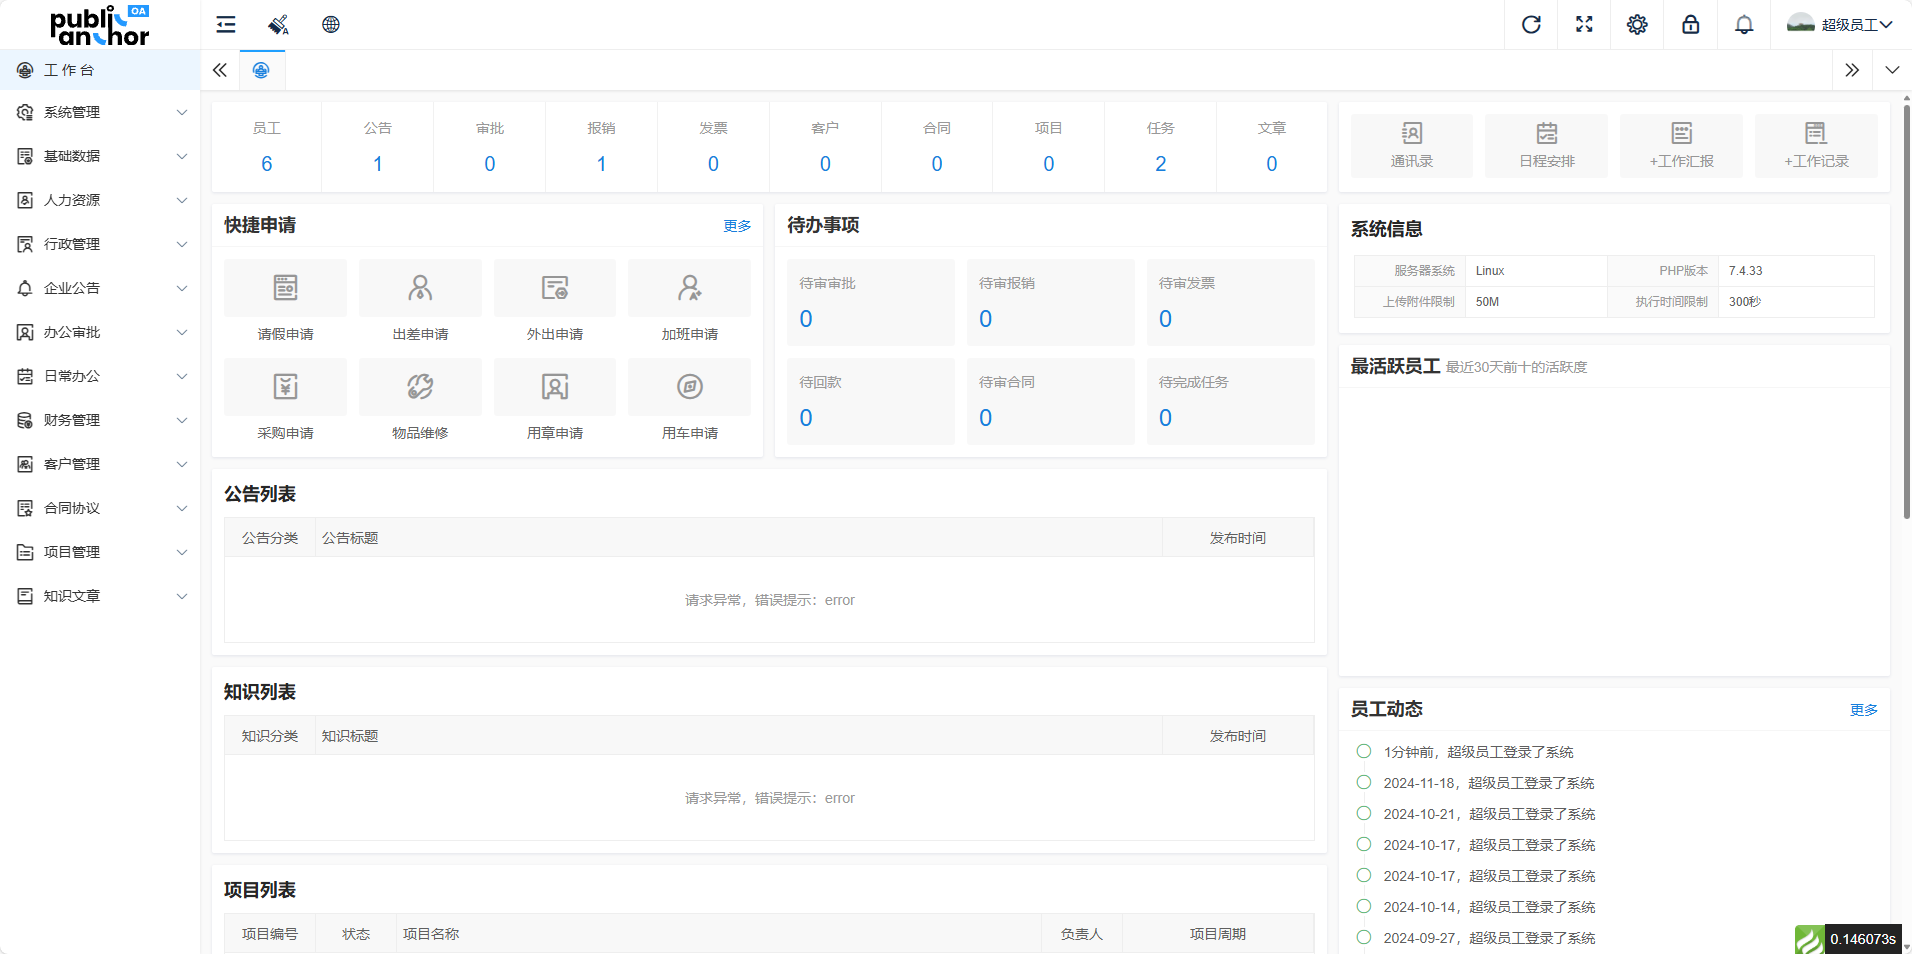This screenshot has height=954, width=1912.
Task: Open the 超级员工 user dropdown
Action: tap(1840, 25)
